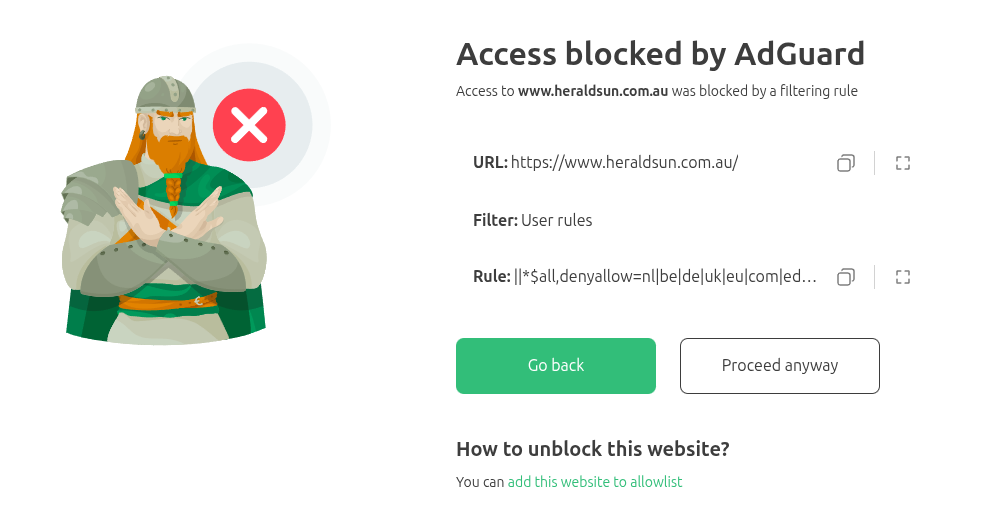Copy the filtering rule text
This screenshot has height=511, width=1000.
tap(846, 277)
